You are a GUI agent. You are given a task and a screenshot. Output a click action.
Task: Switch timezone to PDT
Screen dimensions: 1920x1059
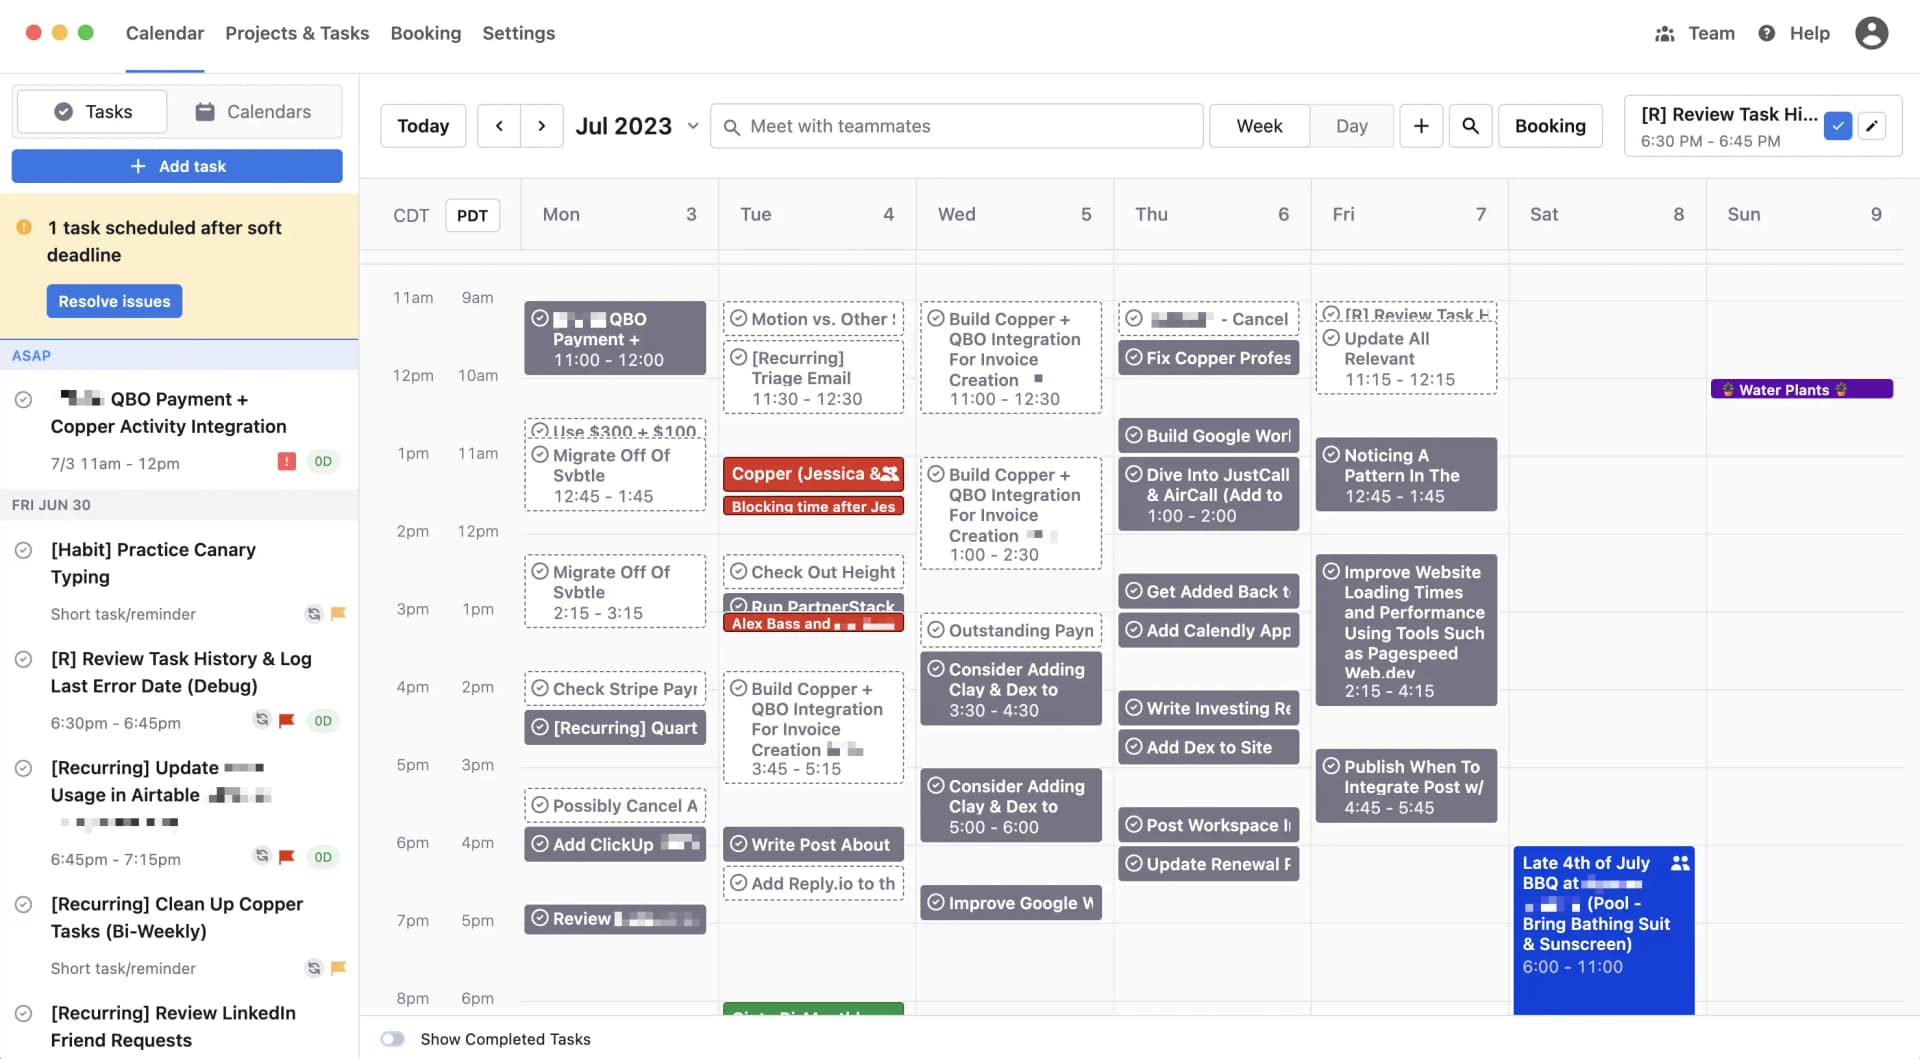472,215
